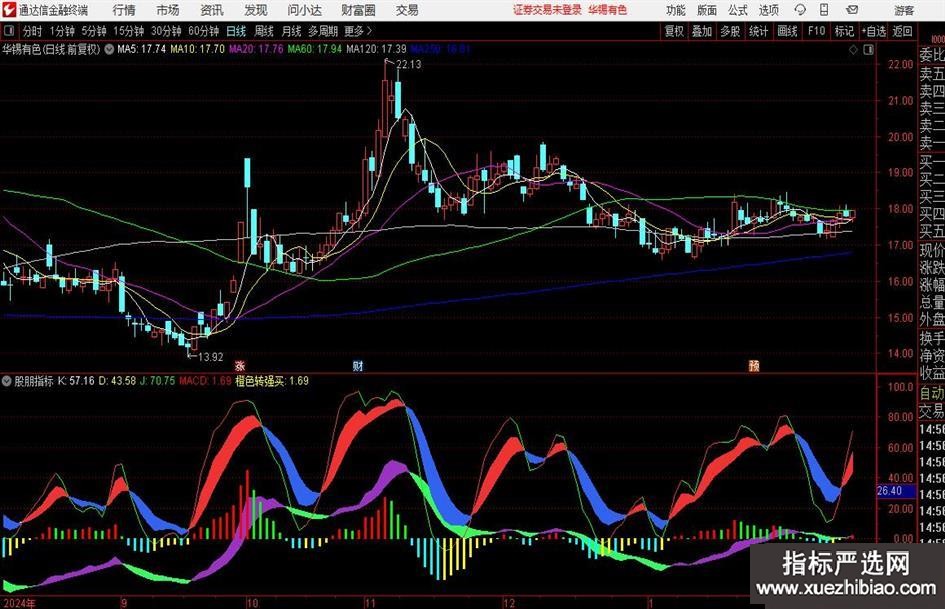Image resolution: width=945 pixels, height=609 pixels.
Task: Switch to 分时 intraday view
Action: point(33,31)
